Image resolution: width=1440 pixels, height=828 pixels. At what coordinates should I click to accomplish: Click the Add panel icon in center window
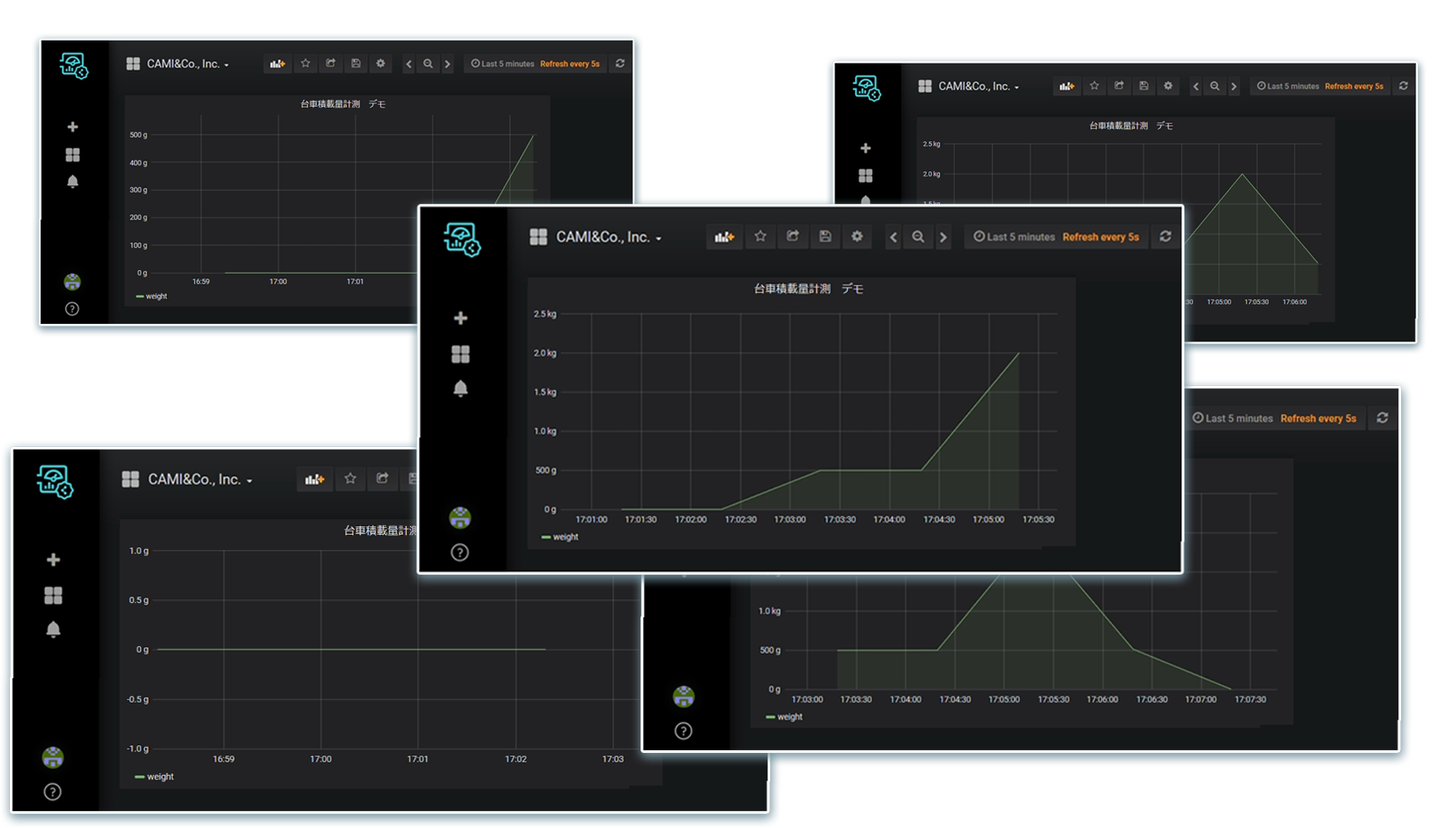(725, 237)
